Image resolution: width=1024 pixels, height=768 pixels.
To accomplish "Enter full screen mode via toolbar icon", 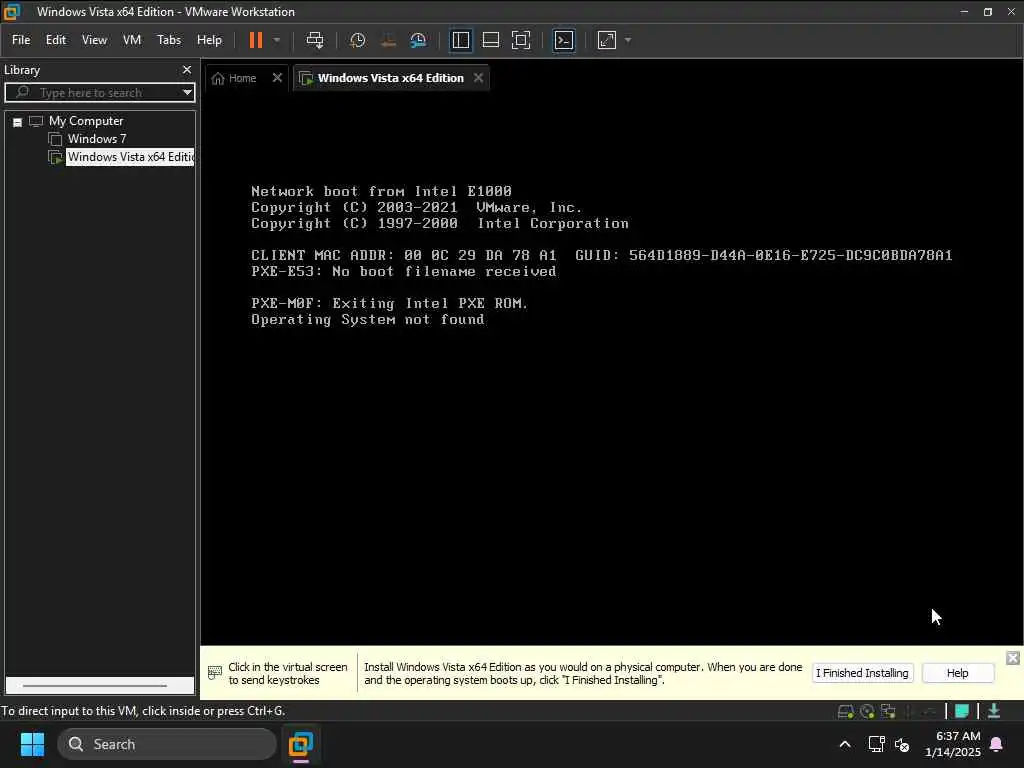I will pyautogui.click(x=521, y=40).
